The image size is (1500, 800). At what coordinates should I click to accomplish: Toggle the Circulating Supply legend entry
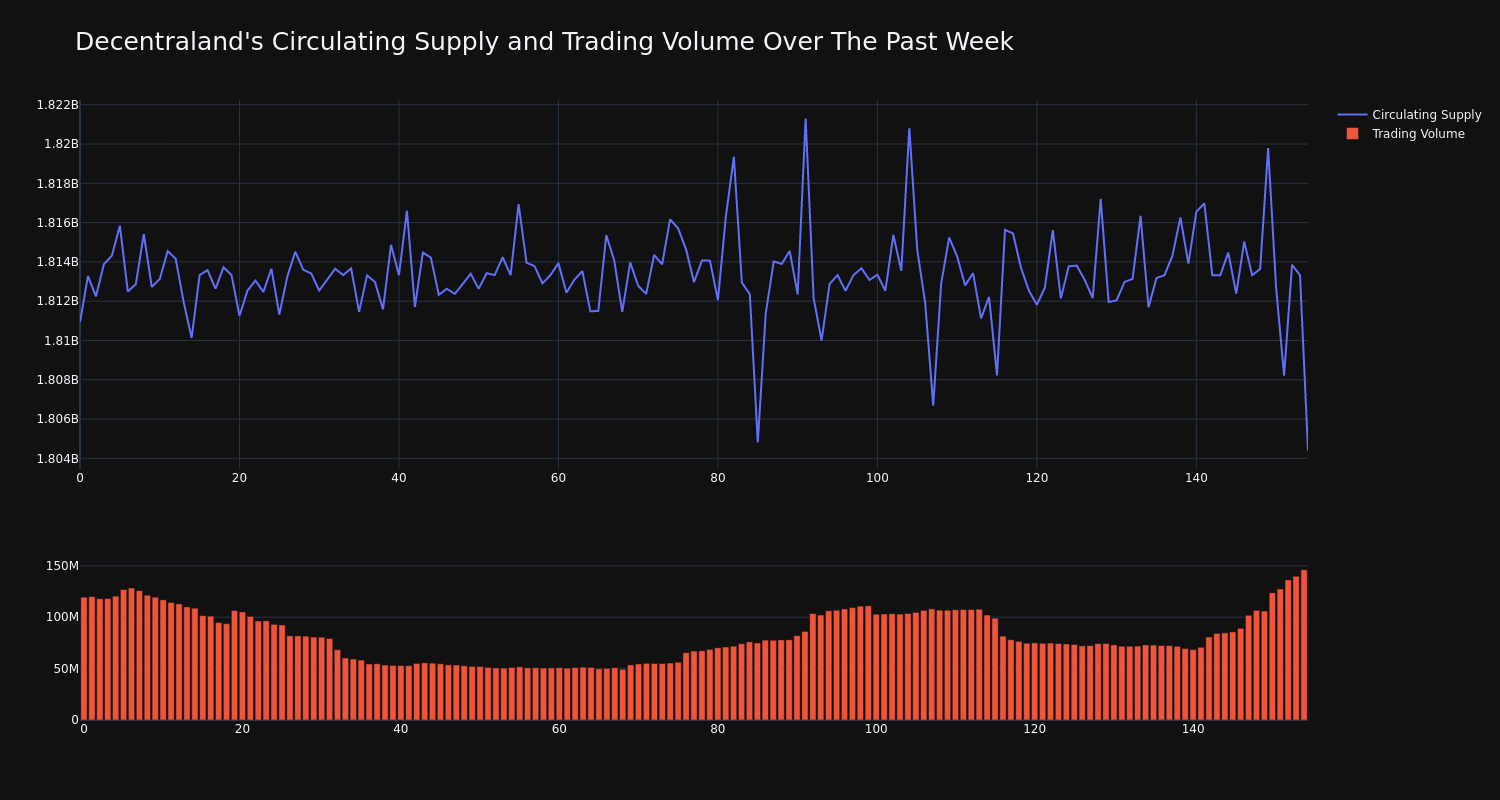click(x=1409, y=115)
